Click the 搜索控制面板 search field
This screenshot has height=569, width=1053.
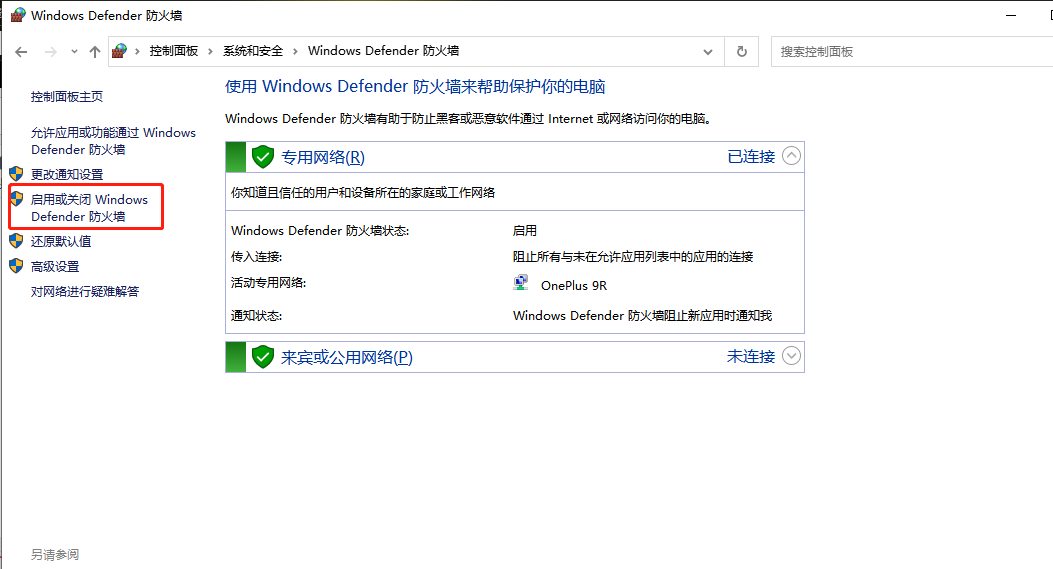pyautogui.click(x=912, y=52)
